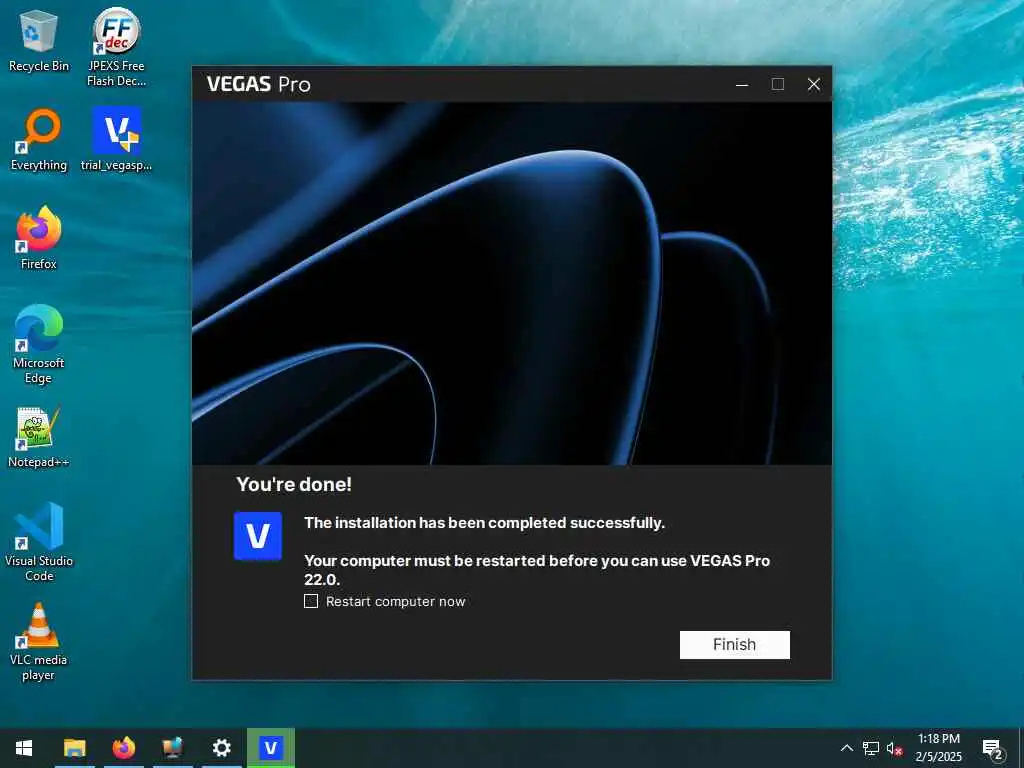Screen dimensions: 1024x768
Task: Open the notification center icon
Action: [x=992, y=749]
